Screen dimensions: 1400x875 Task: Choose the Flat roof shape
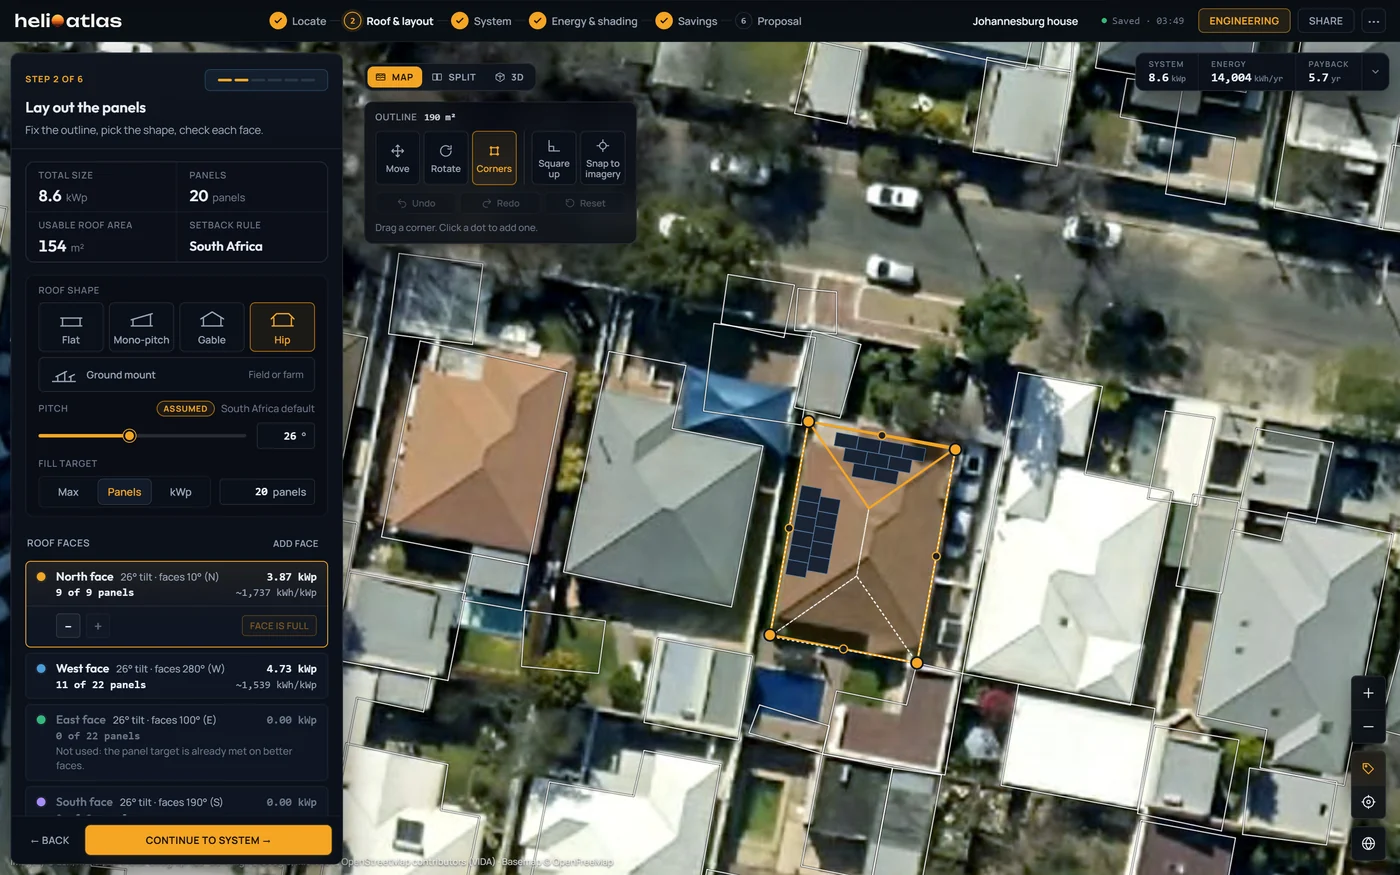click(71, 327)
